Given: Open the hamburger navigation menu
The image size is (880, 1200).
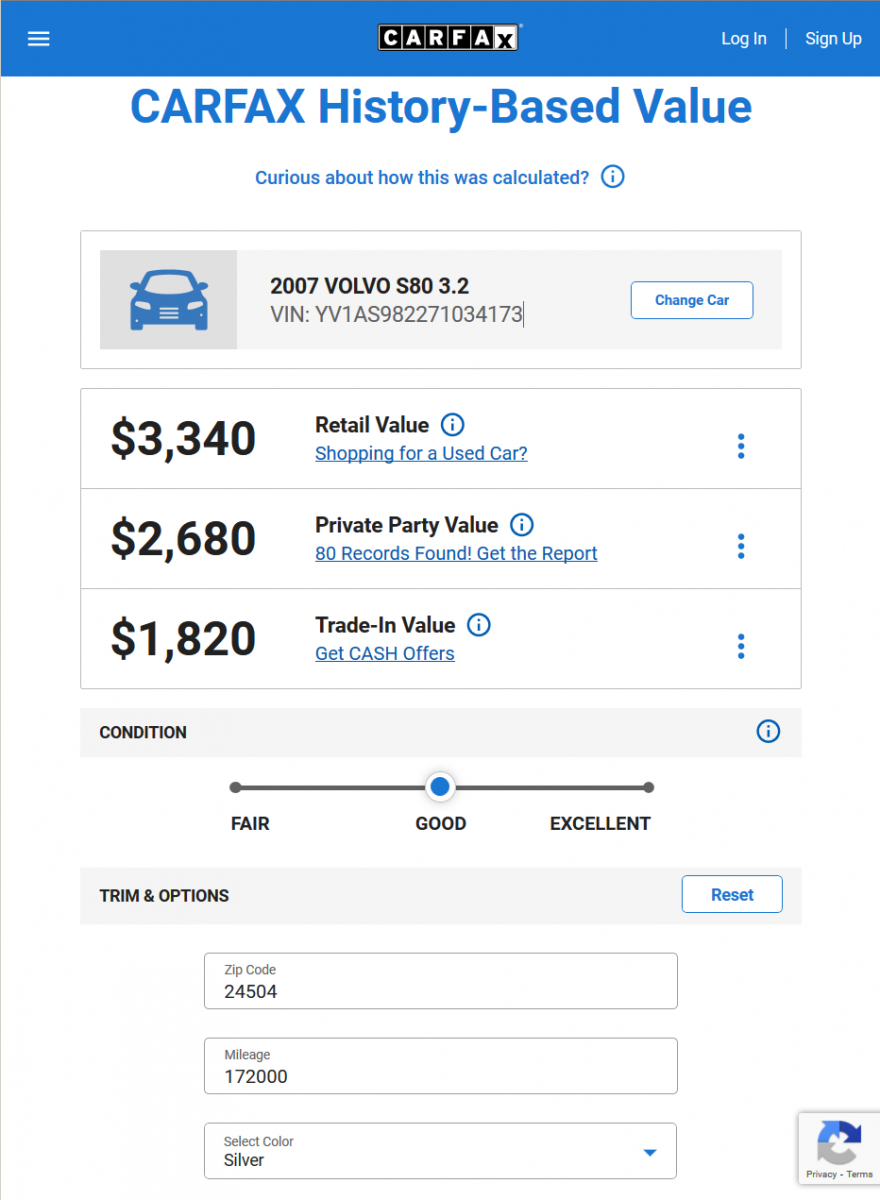Looking at the screenshot, I should tap(39, 39).
